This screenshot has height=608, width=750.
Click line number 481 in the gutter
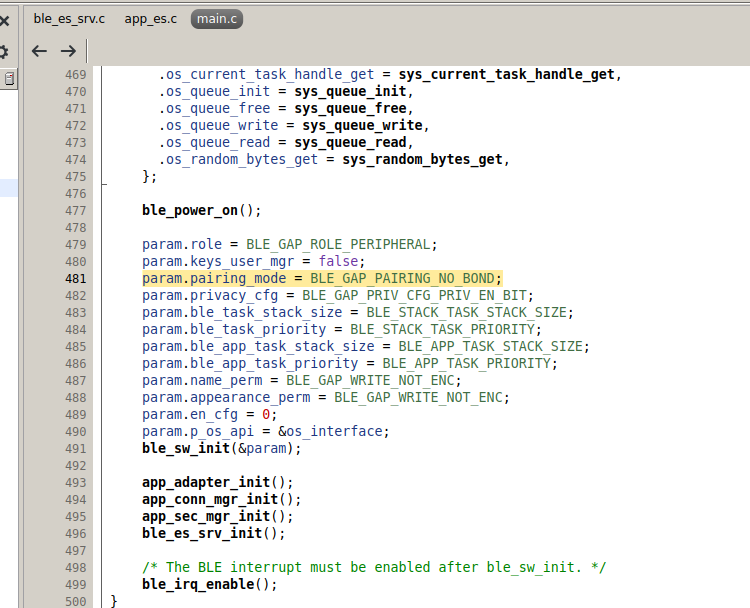point(75,278)
